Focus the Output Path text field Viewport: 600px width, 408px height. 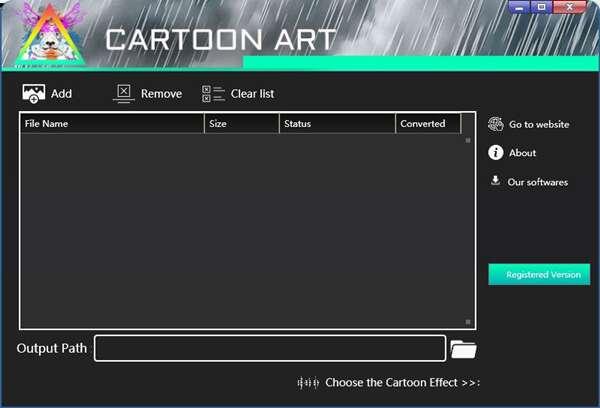(269, 348)
